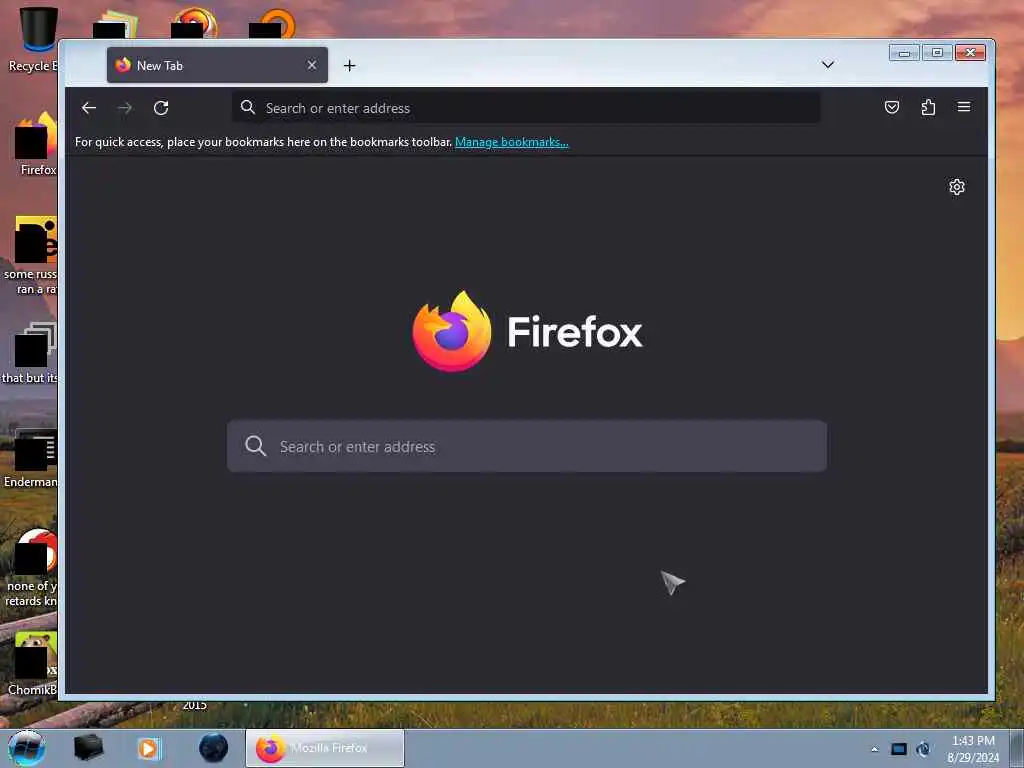
Task: Select the 'that but its' desktop icon
Action: 30,353
